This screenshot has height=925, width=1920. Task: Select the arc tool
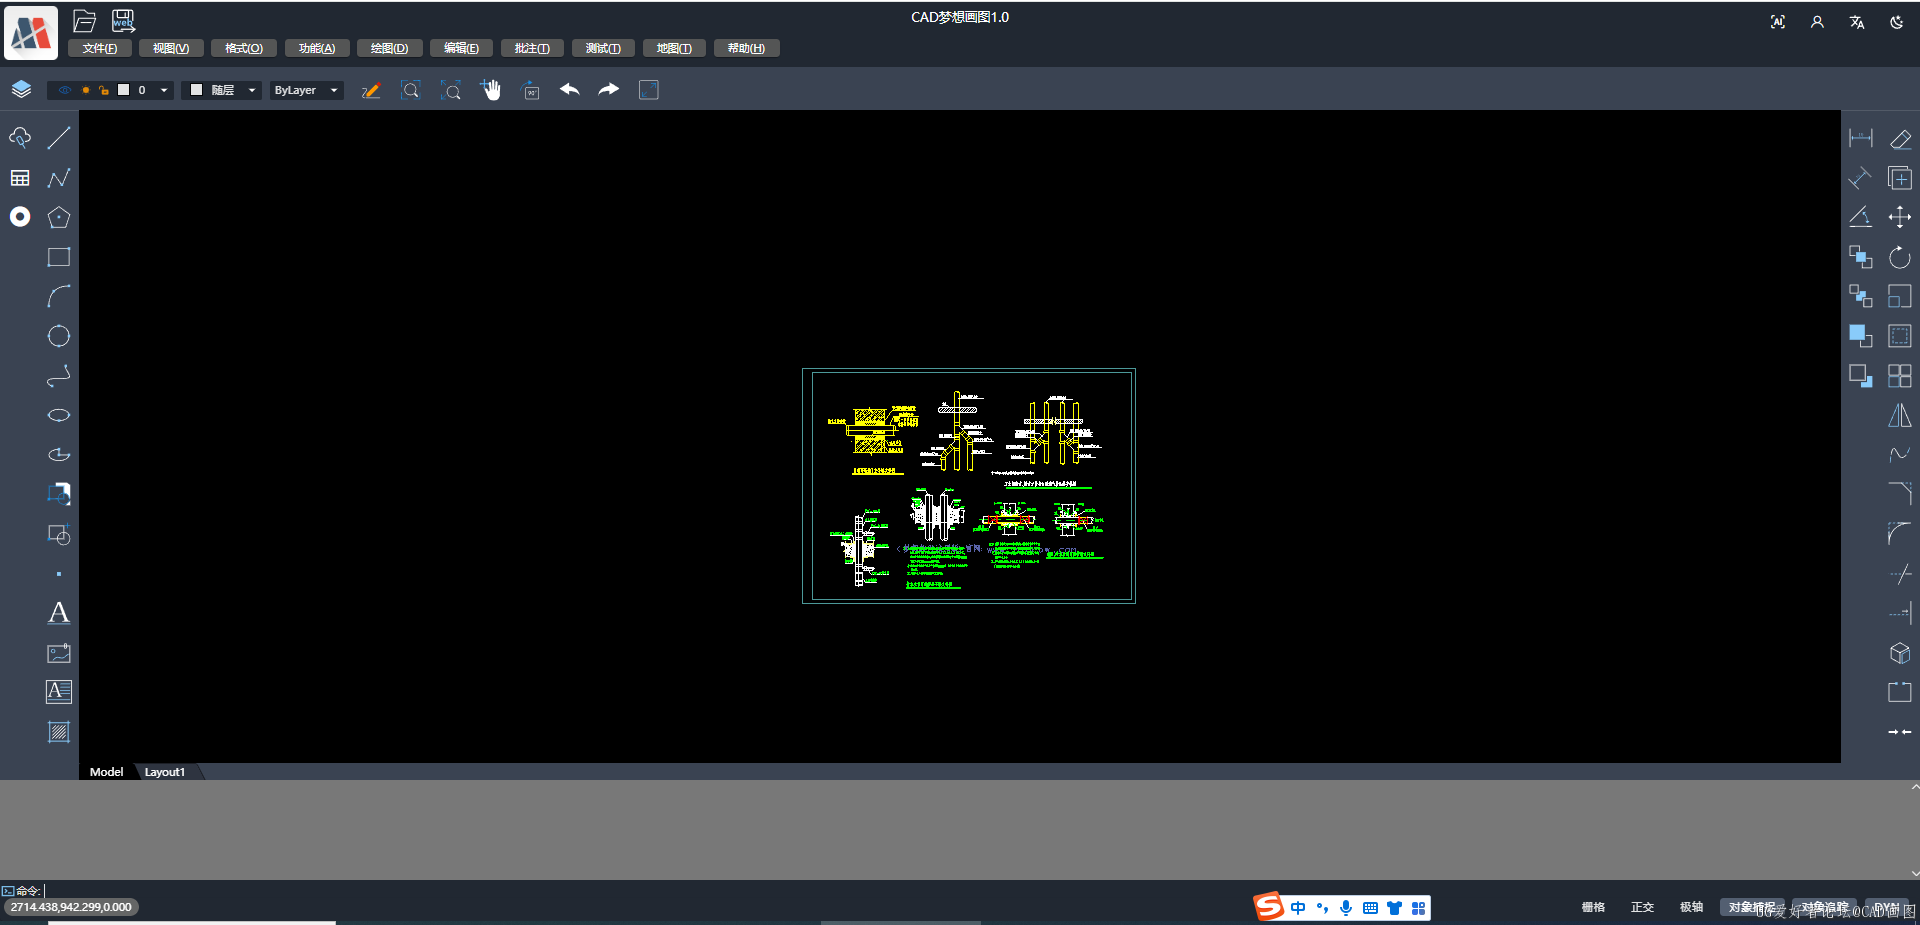click(59, 296)
